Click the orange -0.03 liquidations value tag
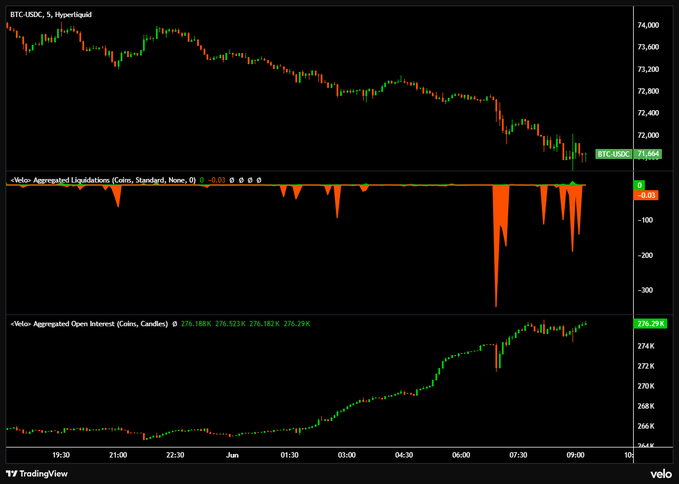679x484 pixels. tap(647, 195)
